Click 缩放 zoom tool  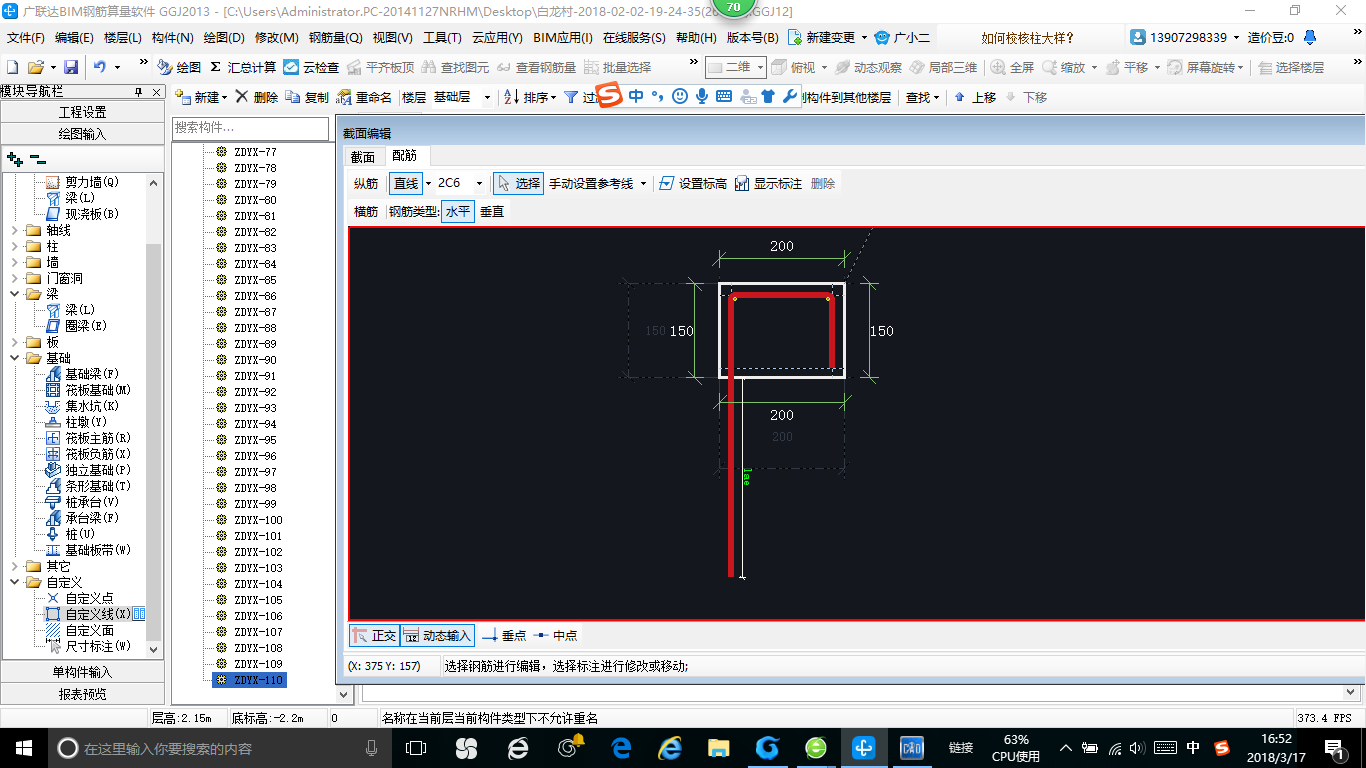[x=1064, y=67]
